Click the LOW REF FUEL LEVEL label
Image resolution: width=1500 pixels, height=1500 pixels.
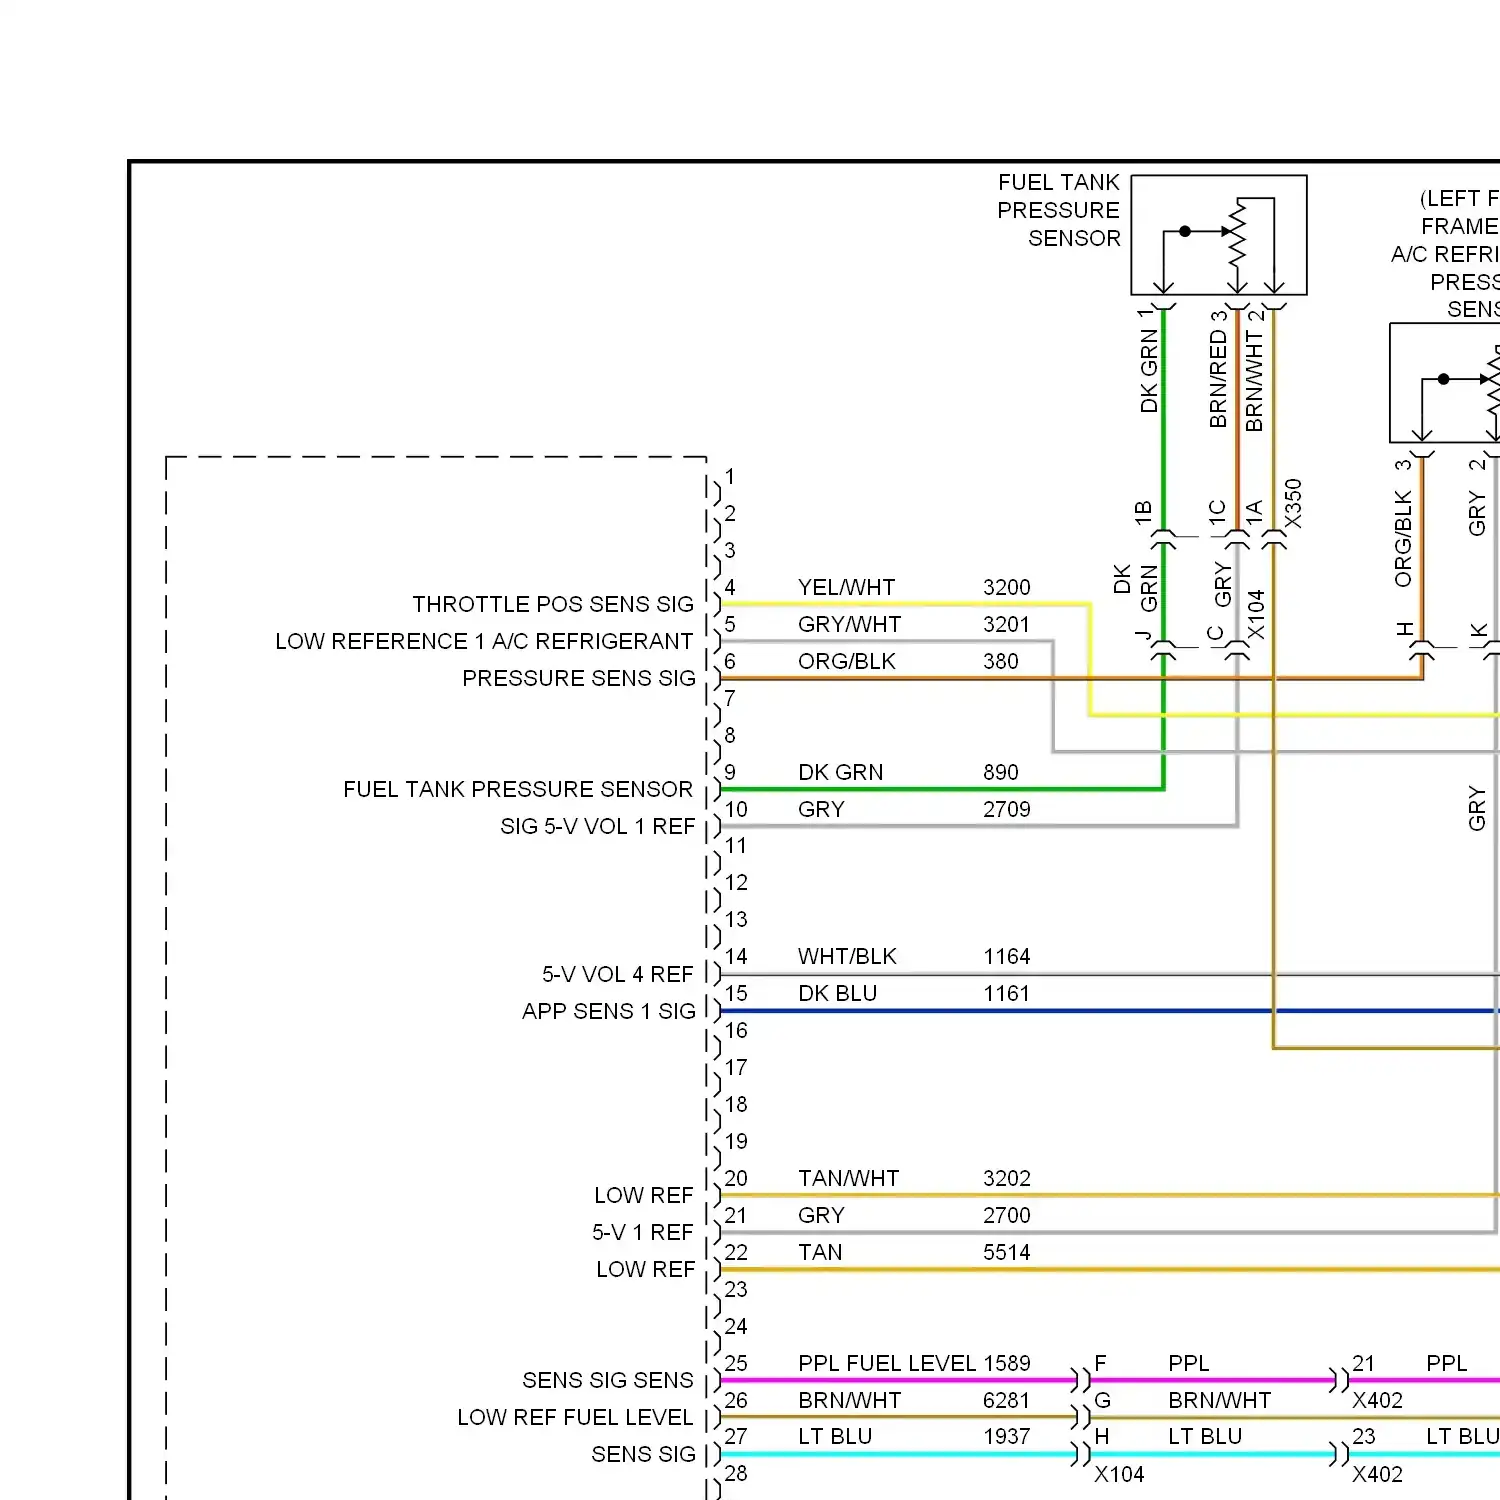tap(575, 1417)
